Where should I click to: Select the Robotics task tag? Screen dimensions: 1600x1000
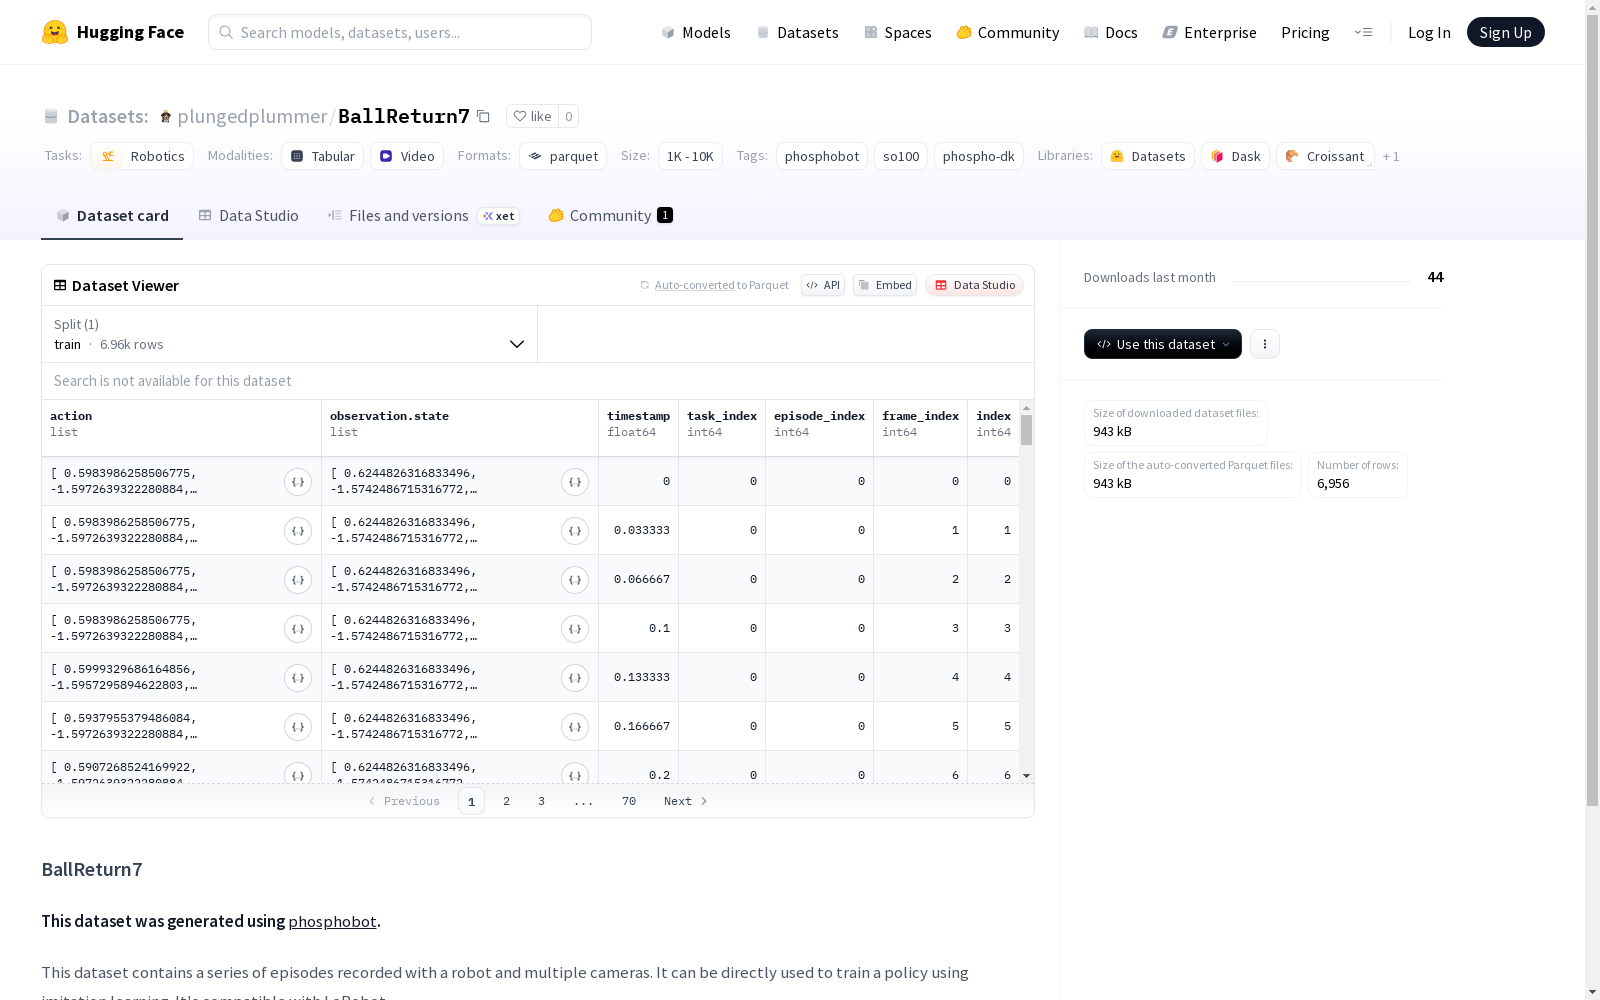pyautogui.click(x=142, y=156)
